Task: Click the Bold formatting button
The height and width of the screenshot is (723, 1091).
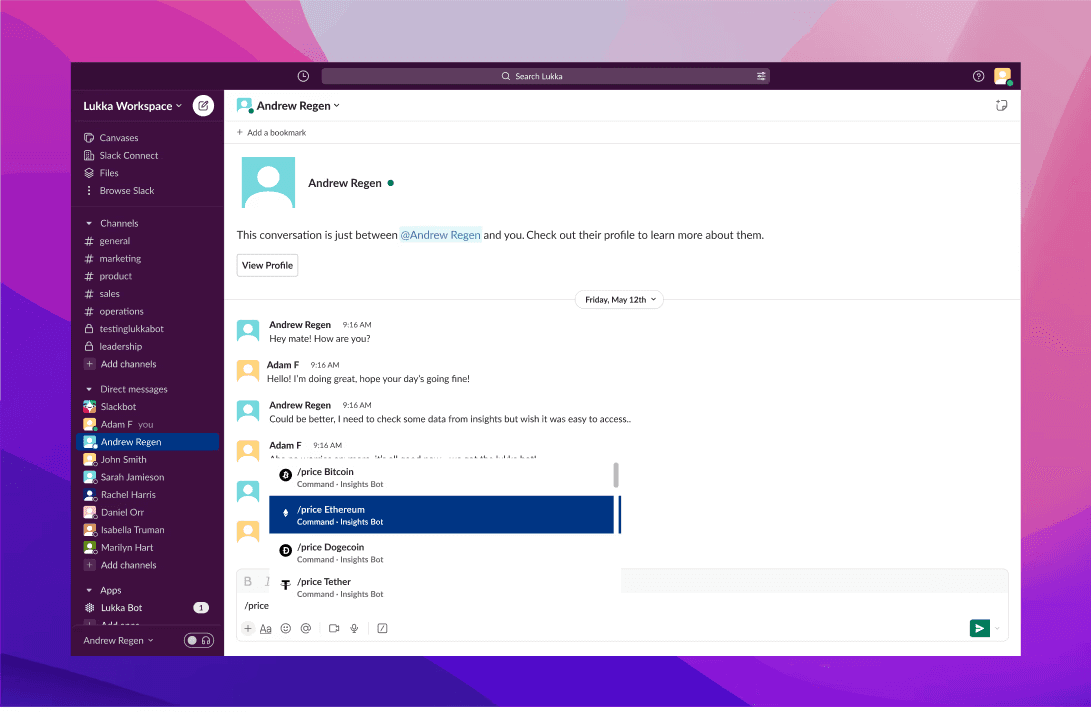Action: click(x=248, y=581)
